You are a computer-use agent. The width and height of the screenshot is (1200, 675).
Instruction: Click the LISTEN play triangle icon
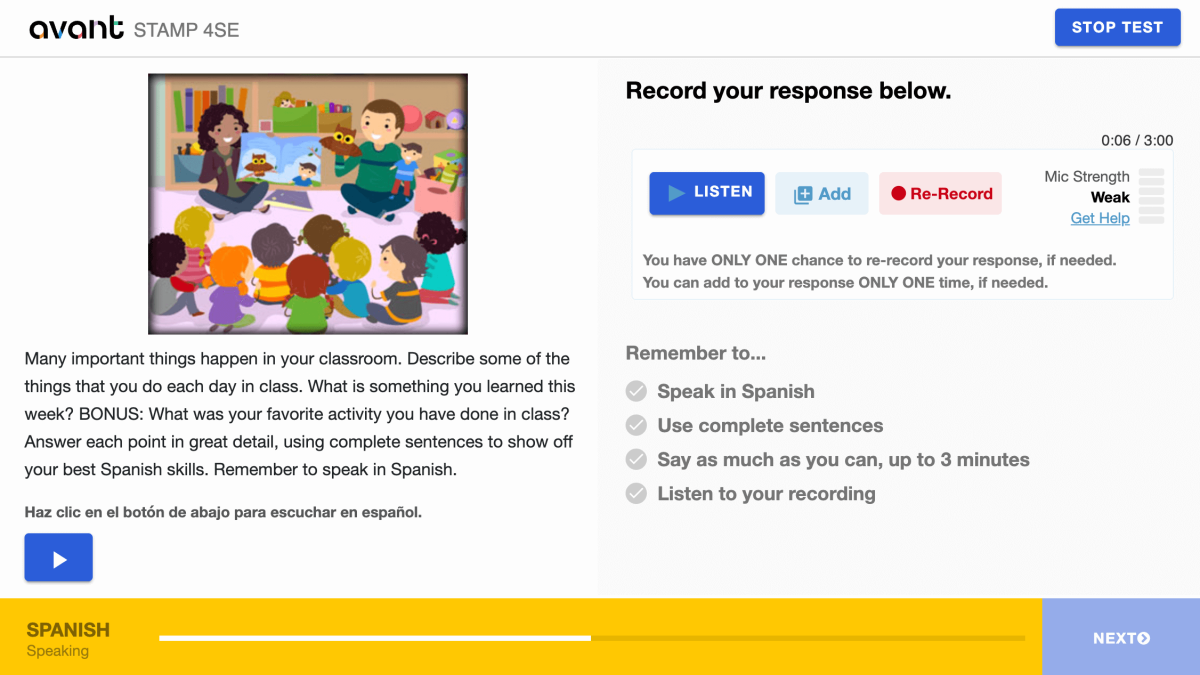click(677, 193)
